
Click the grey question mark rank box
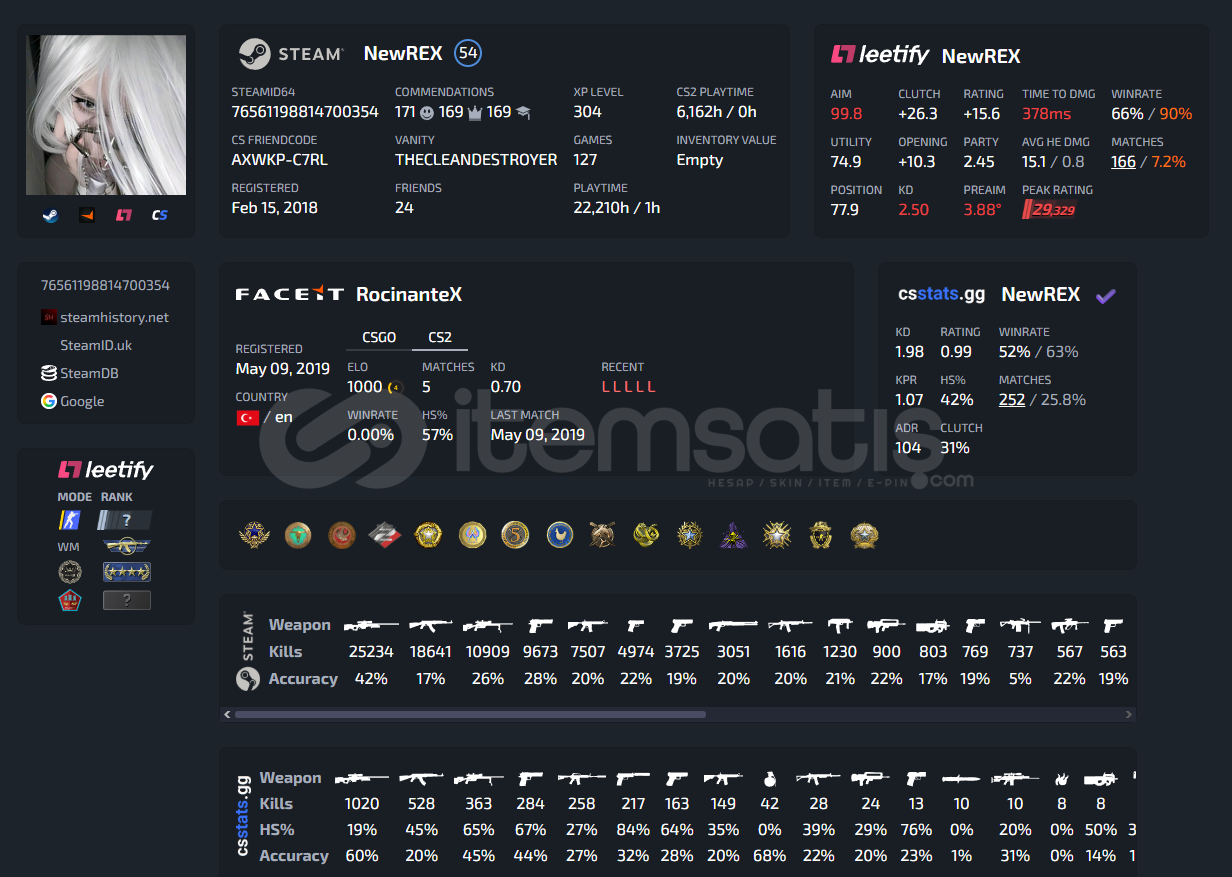pos(126,600)
